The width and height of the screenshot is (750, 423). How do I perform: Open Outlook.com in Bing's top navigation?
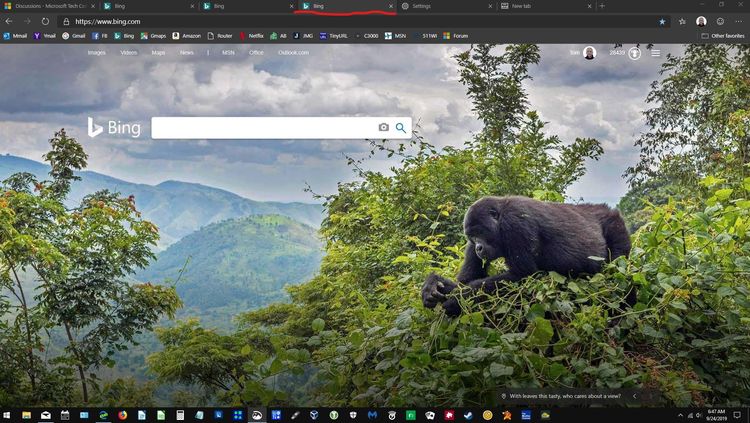[293, 53]
